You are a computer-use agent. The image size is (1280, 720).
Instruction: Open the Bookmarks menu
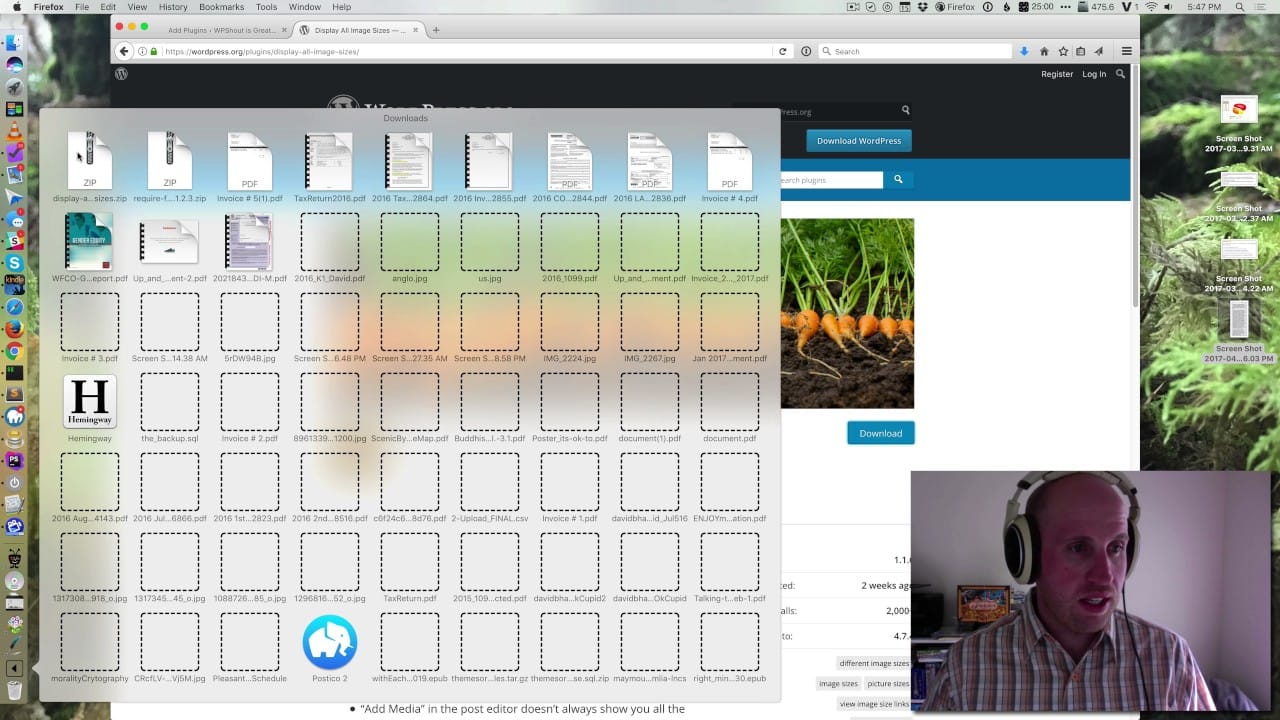click(221, 7)
